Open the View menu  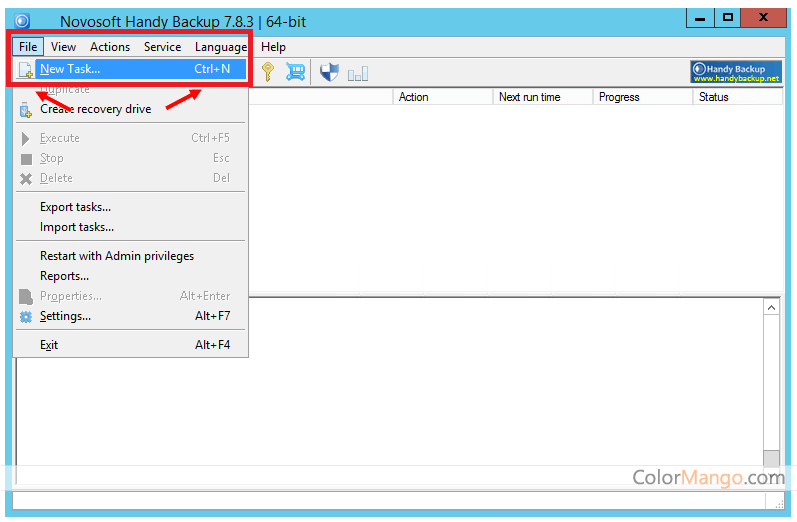tap(63, 47)
